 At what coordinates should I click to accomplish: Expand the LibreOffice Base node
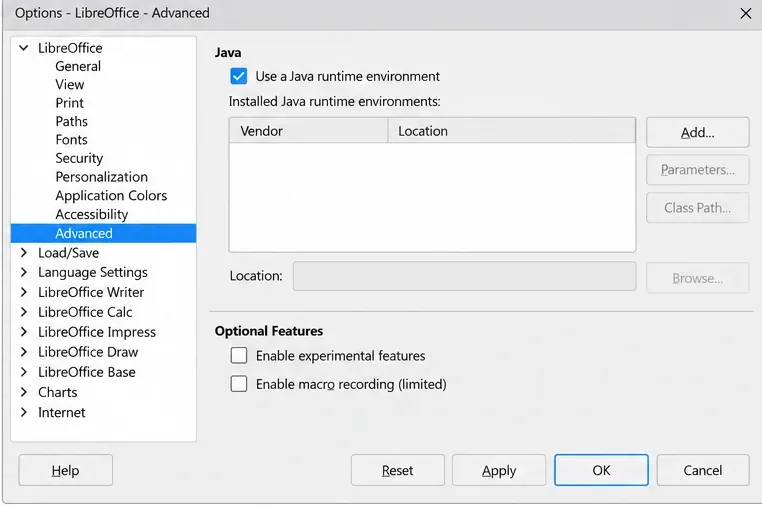[x=23, y=372]
